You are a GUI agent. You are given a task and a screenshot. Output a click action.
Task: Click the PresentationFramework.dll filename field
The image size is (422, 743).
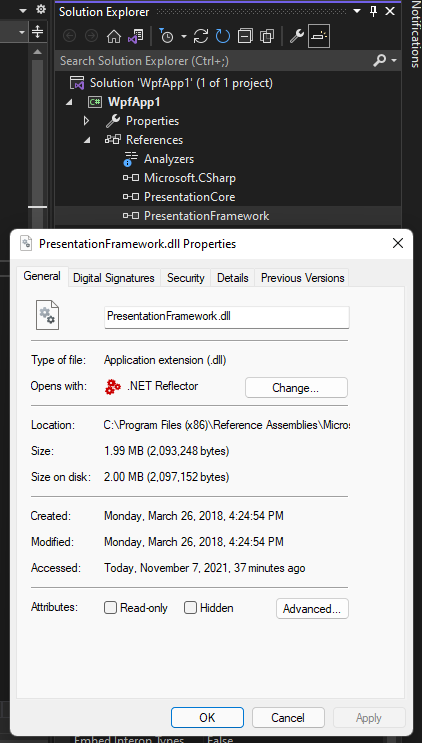[227, 317]
